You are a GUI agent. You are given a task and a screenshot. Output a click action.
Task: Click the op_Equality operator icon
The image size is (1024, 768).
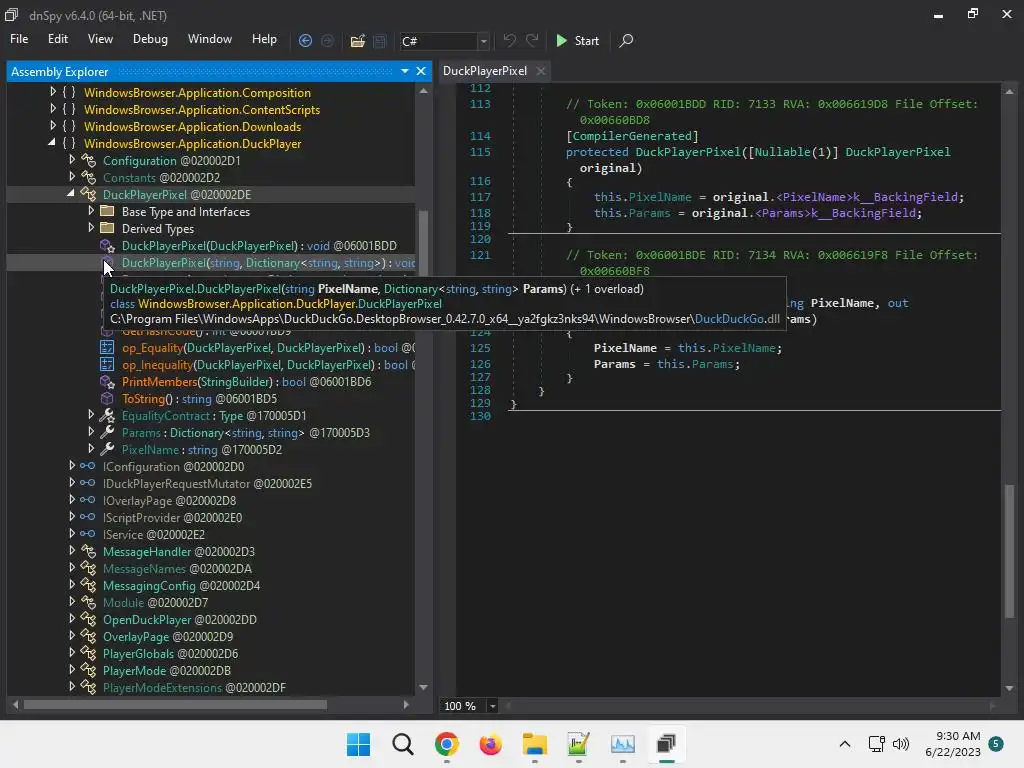pos(107,347)
